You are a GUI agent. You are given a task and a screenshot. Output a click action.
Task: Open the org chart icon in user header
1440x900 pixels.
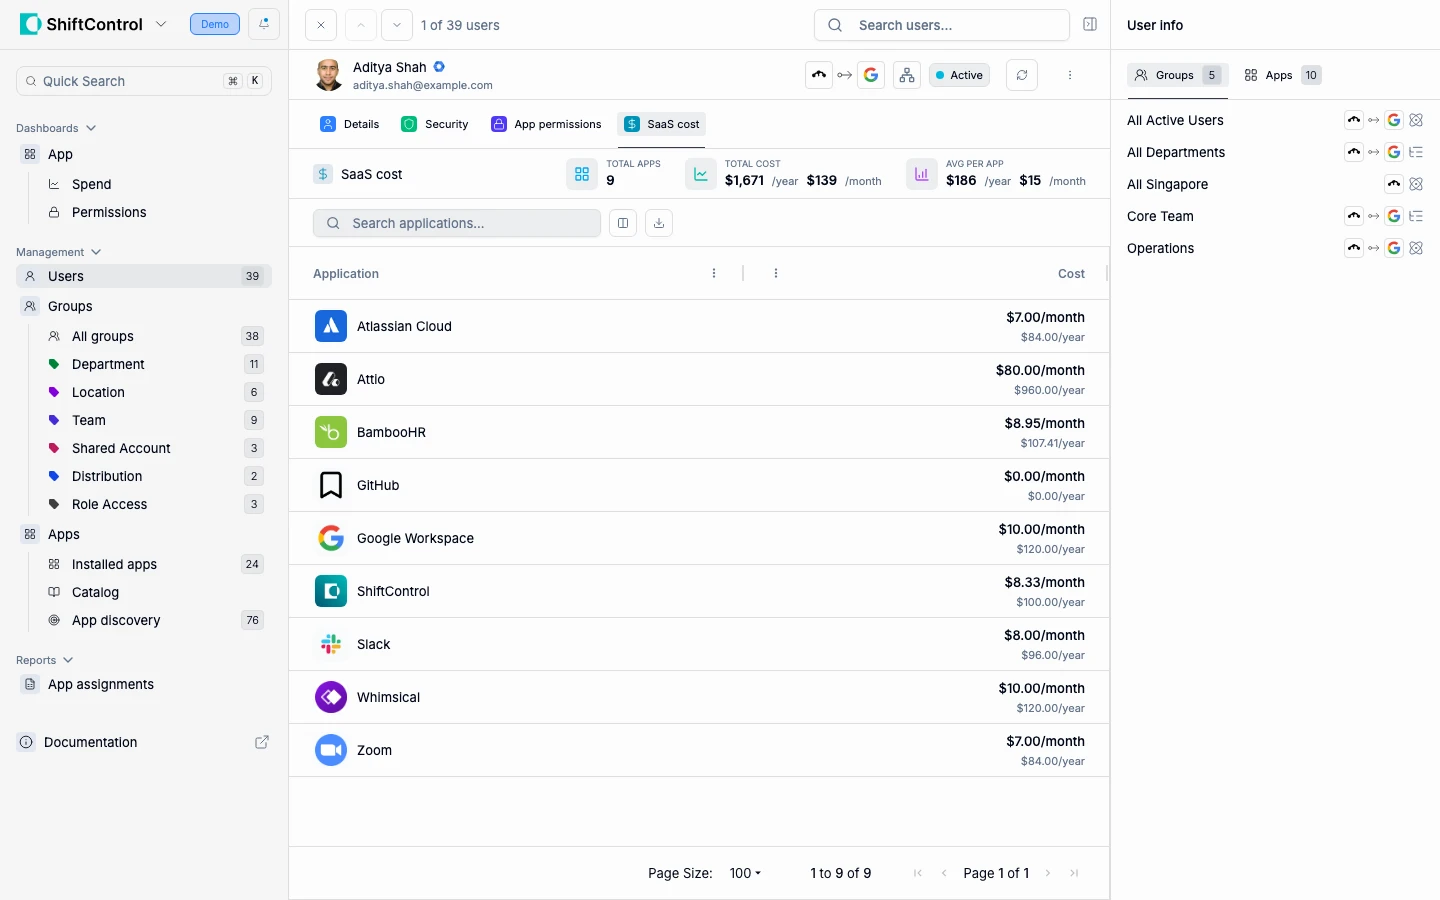907,75
